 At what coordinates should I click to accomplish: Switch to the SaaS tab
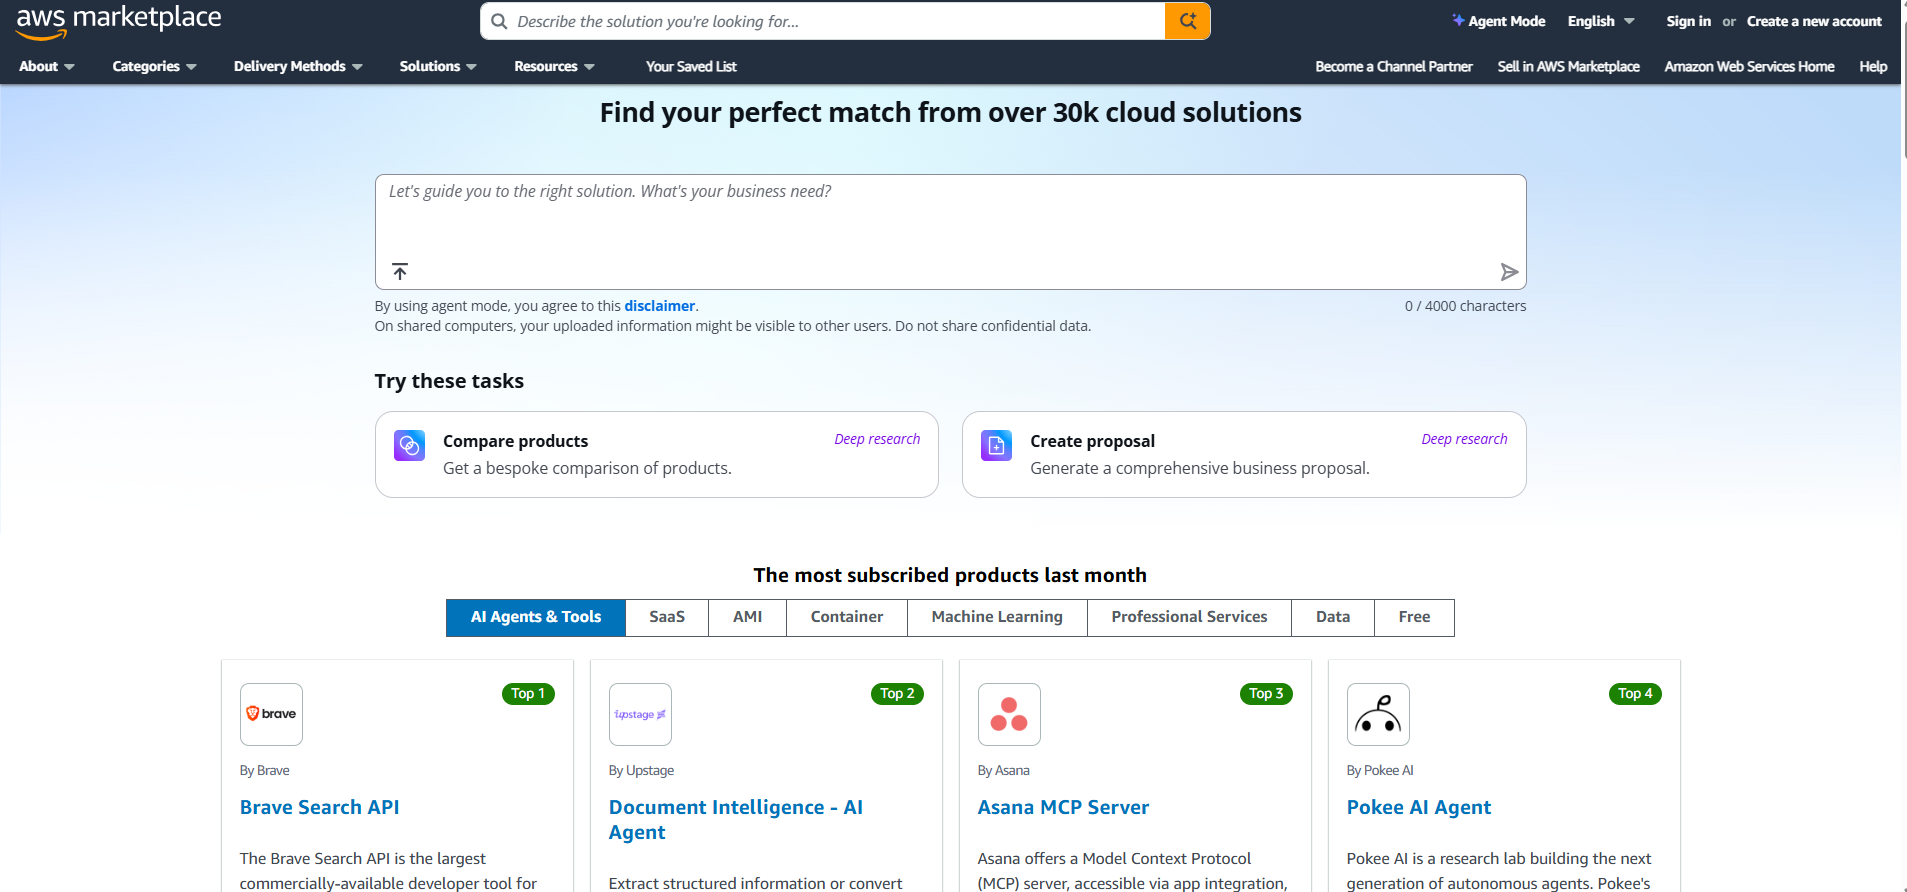pyautogui.click(x=667, y=617)
